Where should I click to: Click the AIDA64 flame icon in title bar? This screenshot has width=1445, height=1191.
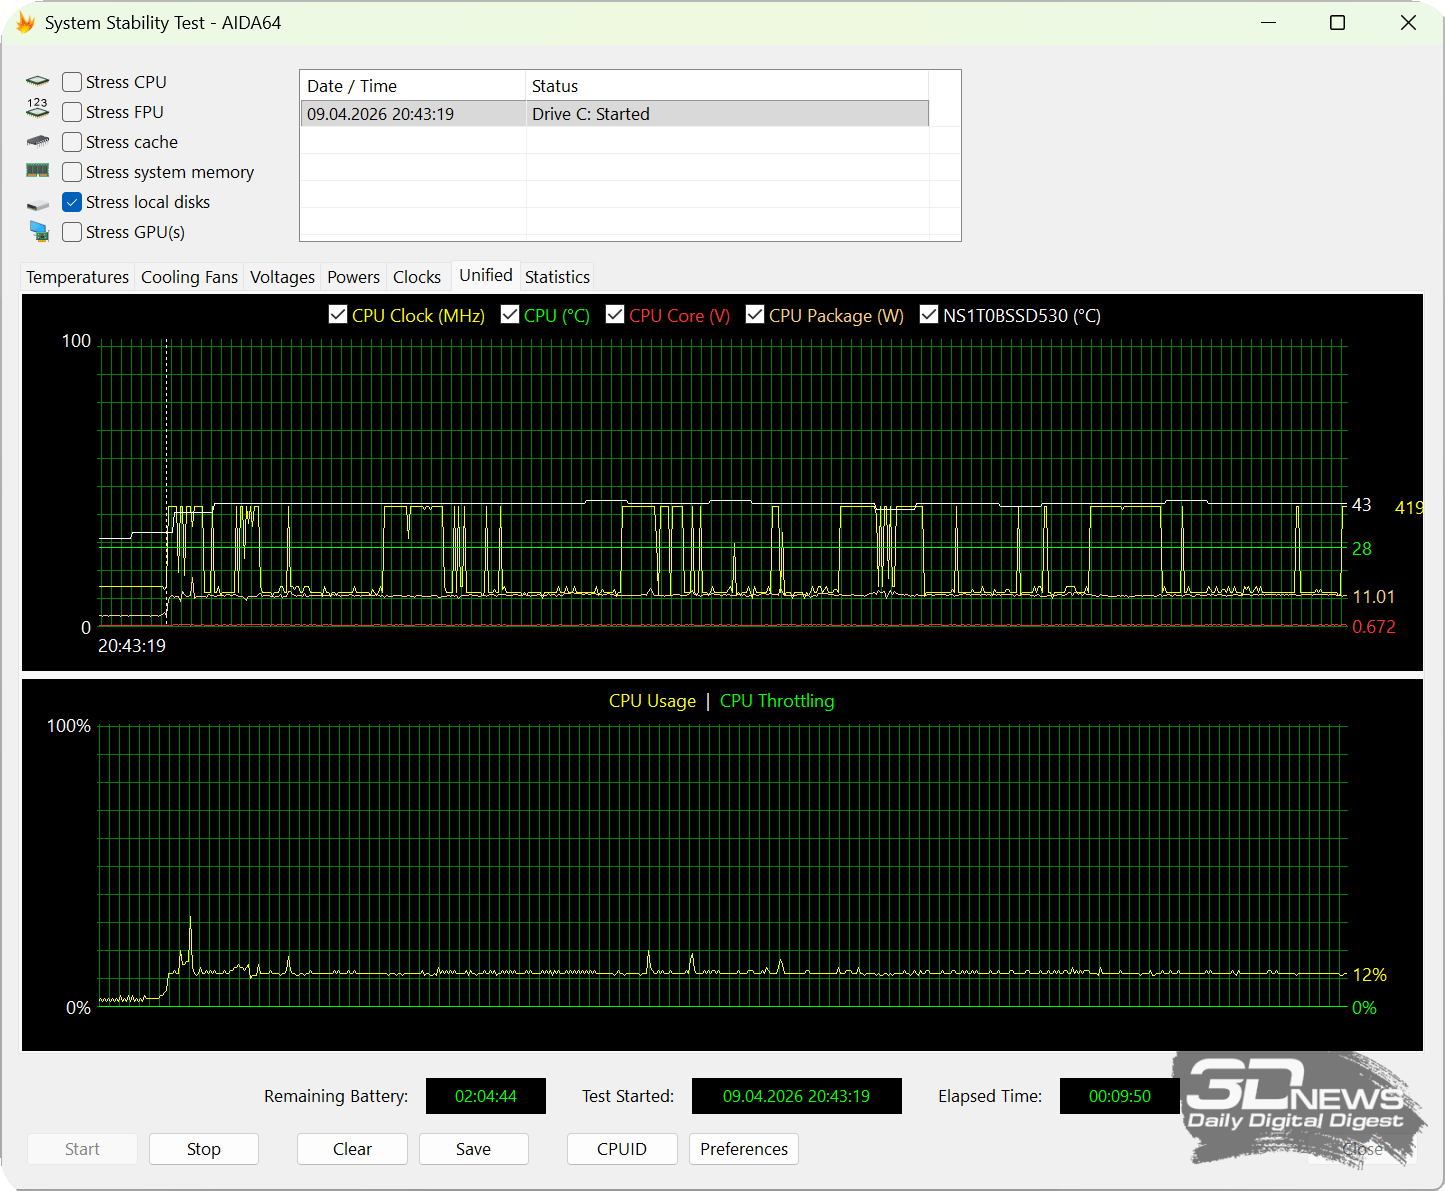pos(25,22)
